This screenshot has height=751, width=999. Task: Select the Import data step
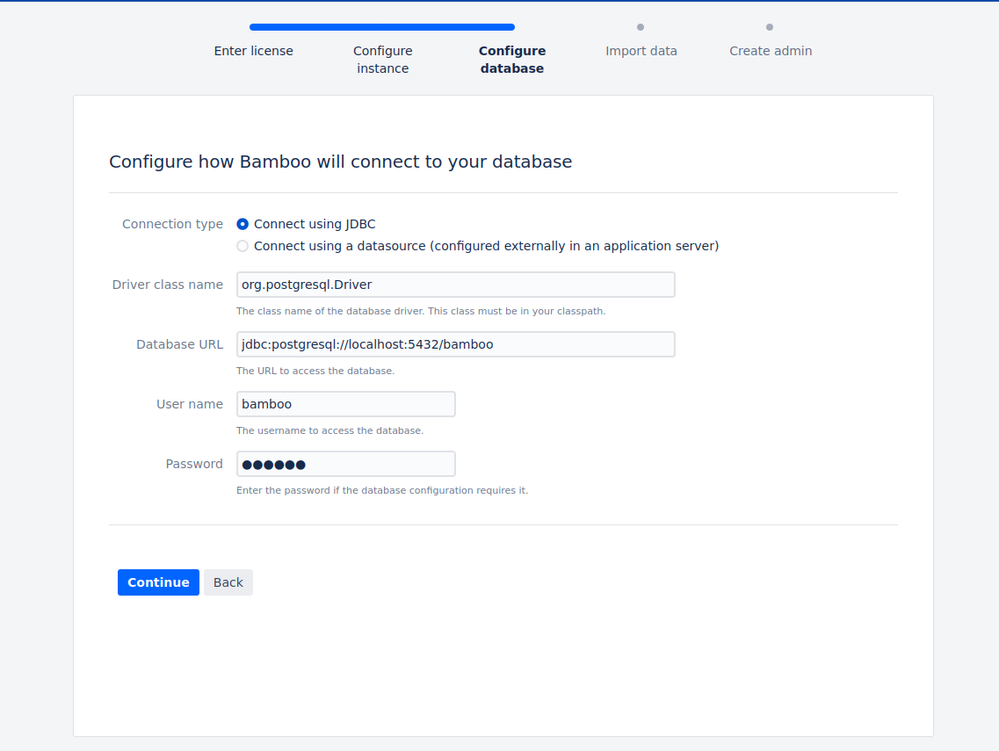[x=641, y=51]
